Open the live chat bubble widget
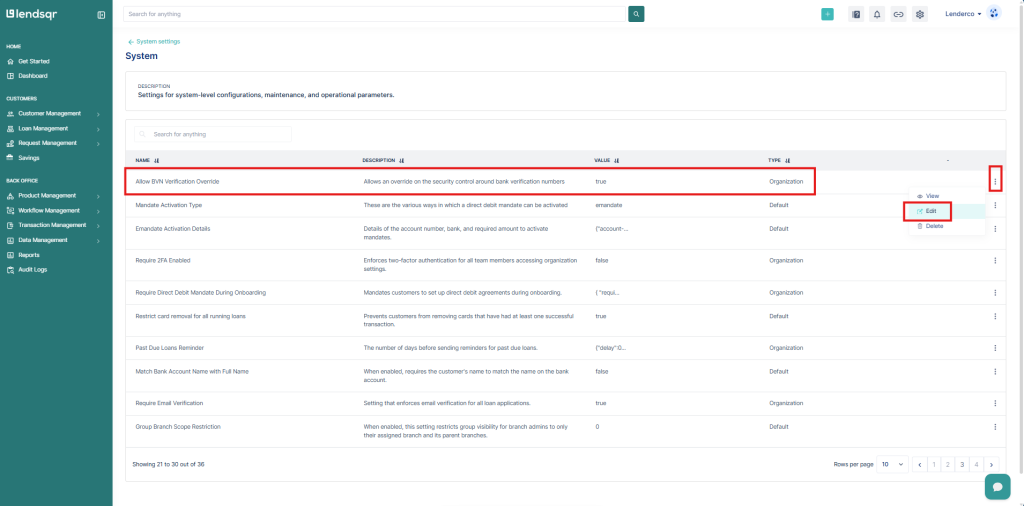Image resolution: width=1024 pixels, height=506 pixels. (997, 486)
